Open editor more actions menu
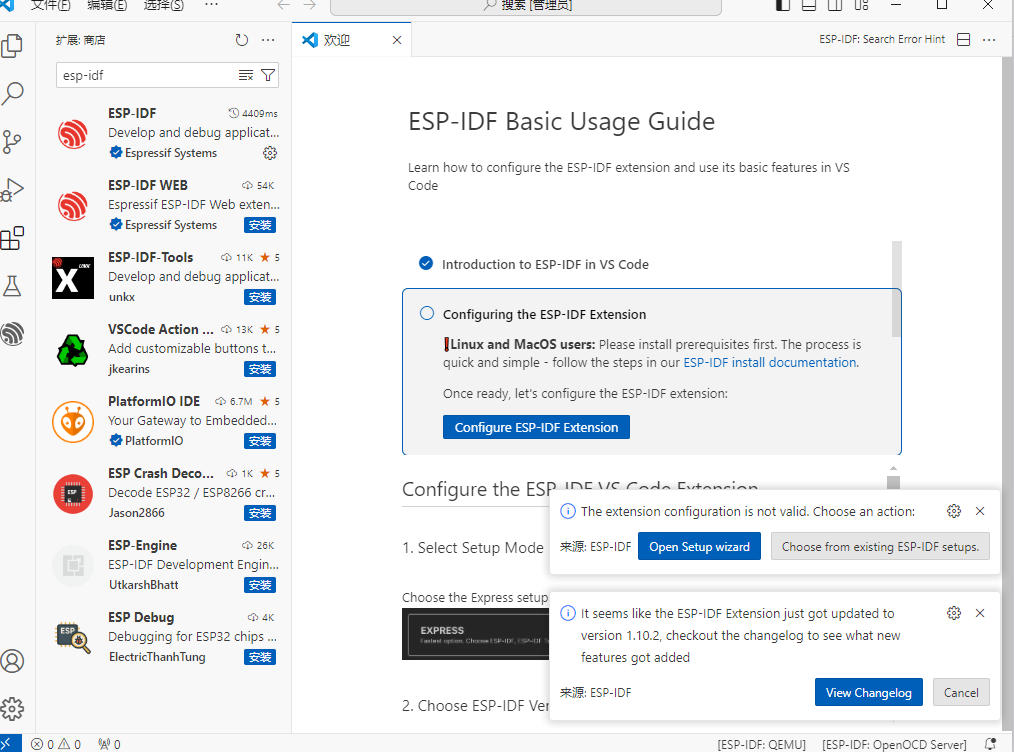The height and width of the screenshot is (752, 1014). tap(989, 39)
